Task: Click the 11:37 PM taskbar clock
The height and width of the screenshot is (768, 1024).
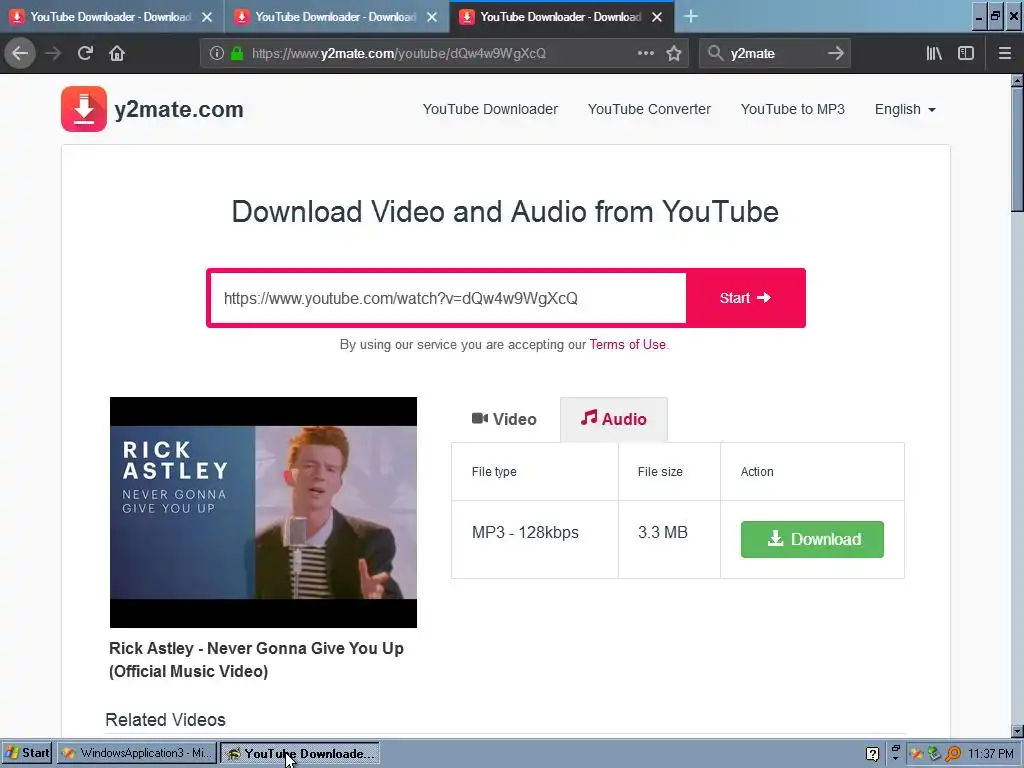Action: 991,754
